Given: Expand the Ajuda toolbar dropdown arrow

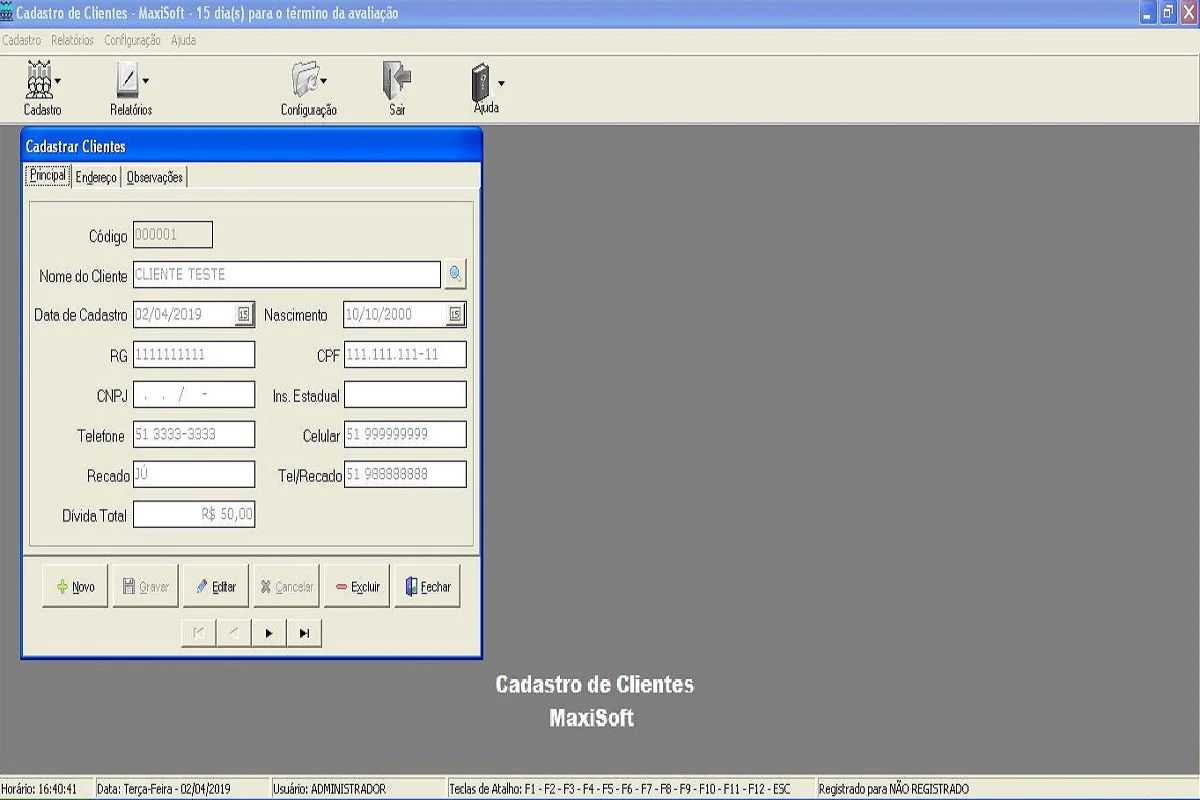Looking at the screenshot, I should (x=501, y=83).
